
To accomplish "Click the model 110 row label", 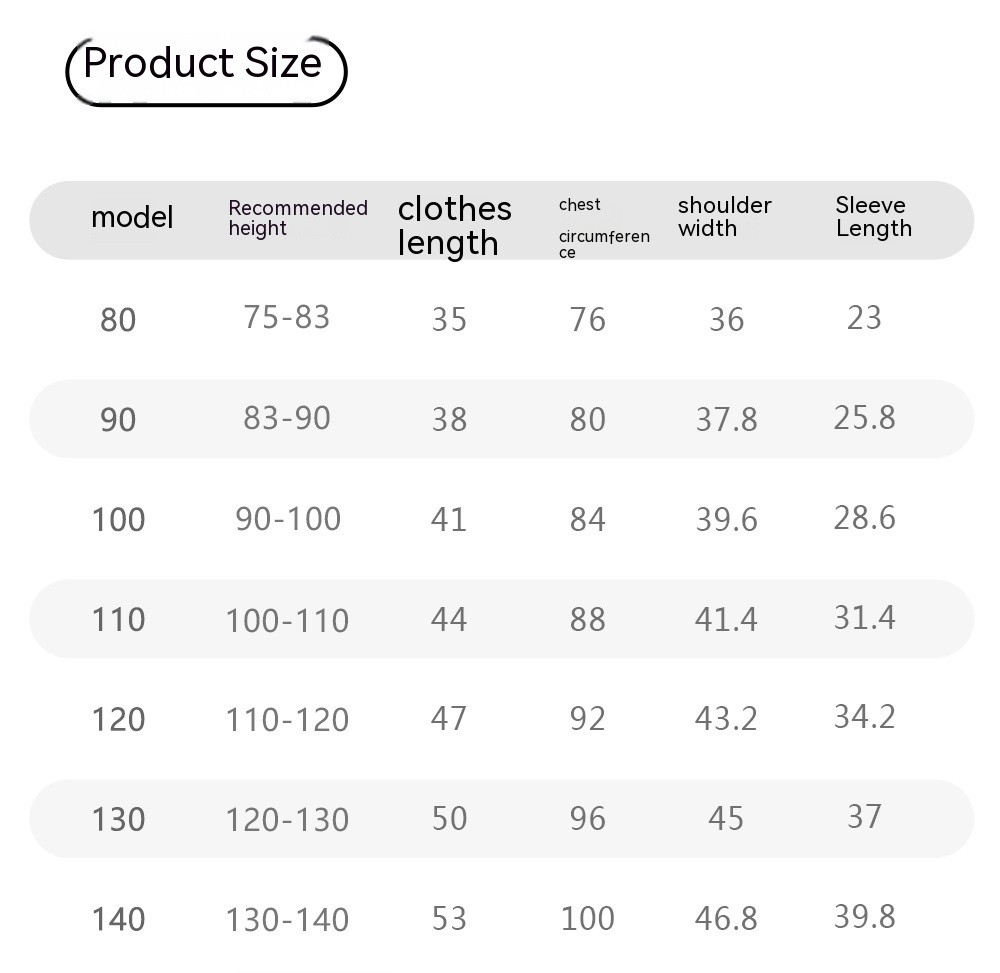I will (118, 620).
